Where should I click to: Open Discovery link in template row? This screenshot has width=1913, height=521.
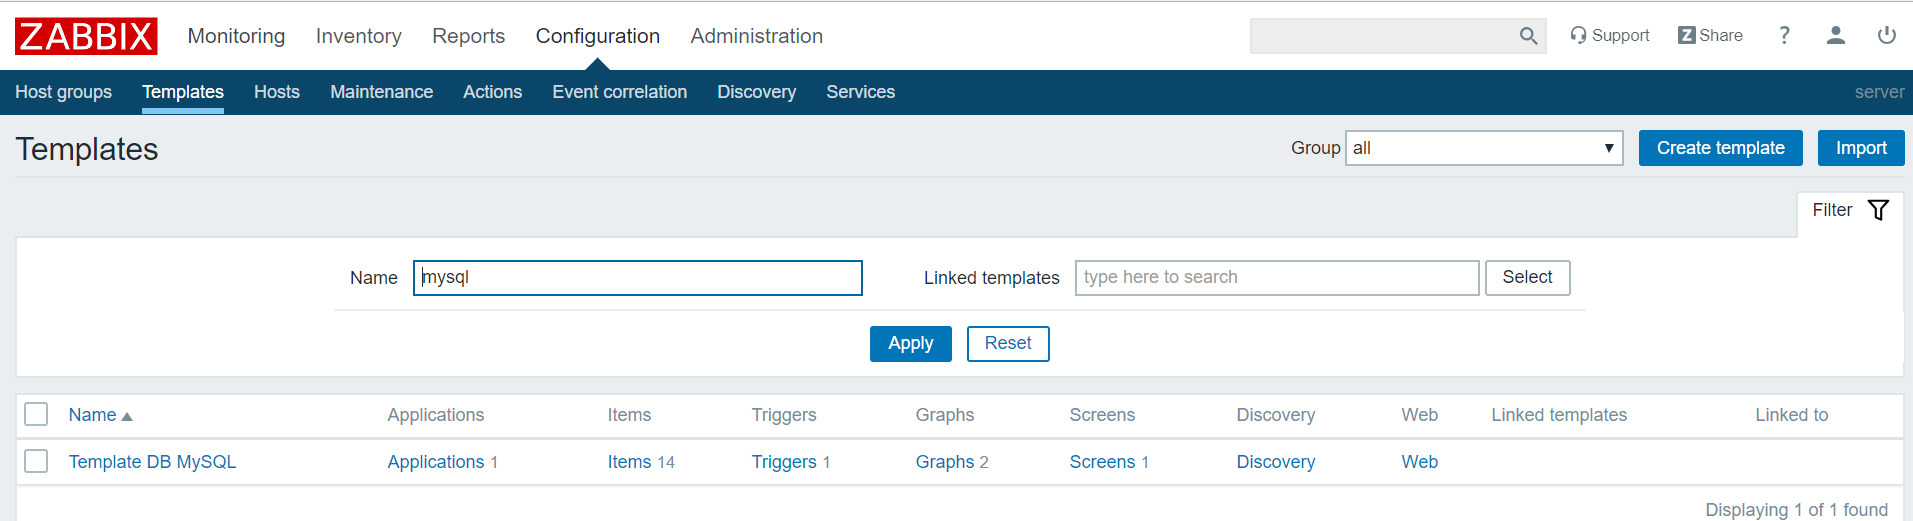coord(1275,462)
